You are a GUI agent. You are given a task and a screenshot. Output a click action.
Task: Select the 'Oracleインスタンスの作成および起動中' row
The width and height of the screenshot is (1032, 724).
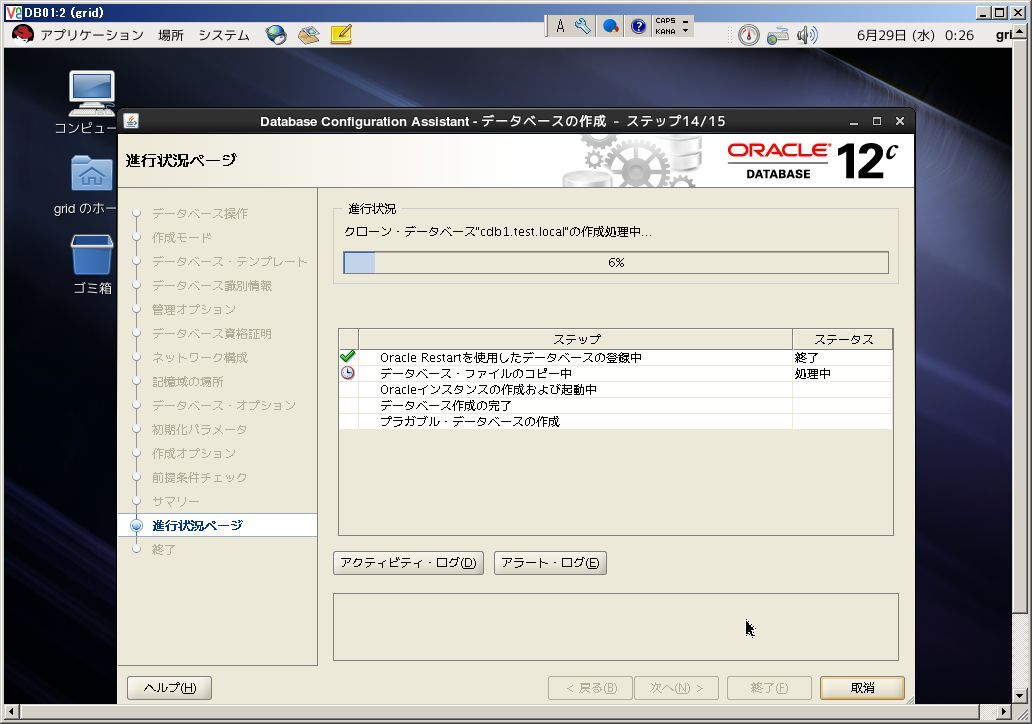616,390
